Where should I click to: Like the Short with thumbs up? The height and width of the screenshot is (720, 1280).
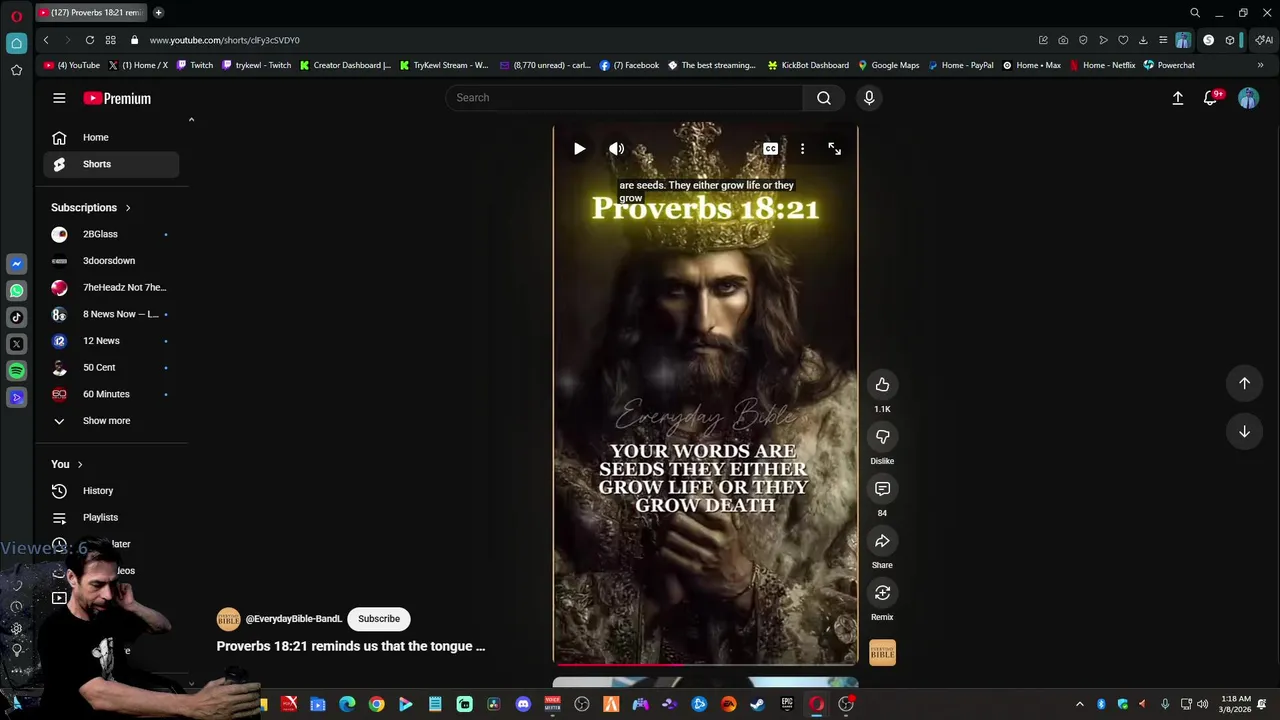(x=882, y=385)
